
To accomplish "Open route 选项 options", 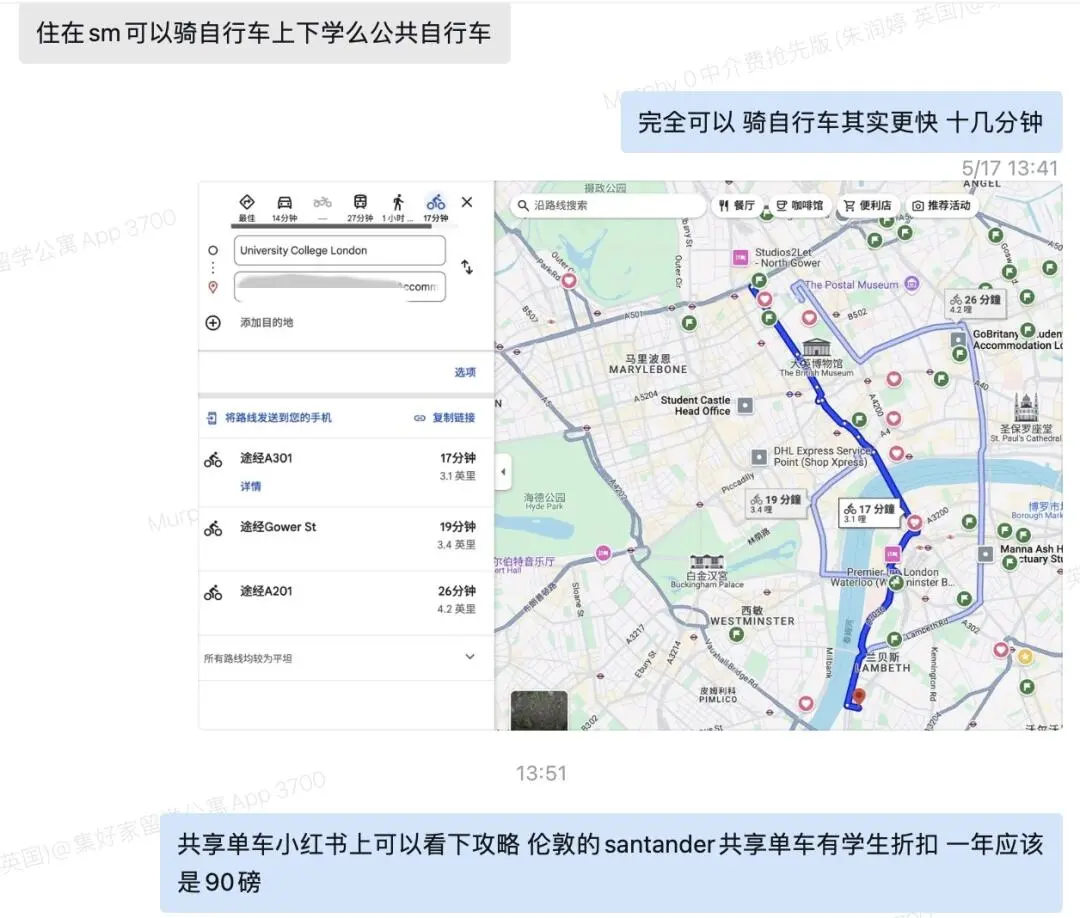I will pyautogui.click(x=465, y=372).
